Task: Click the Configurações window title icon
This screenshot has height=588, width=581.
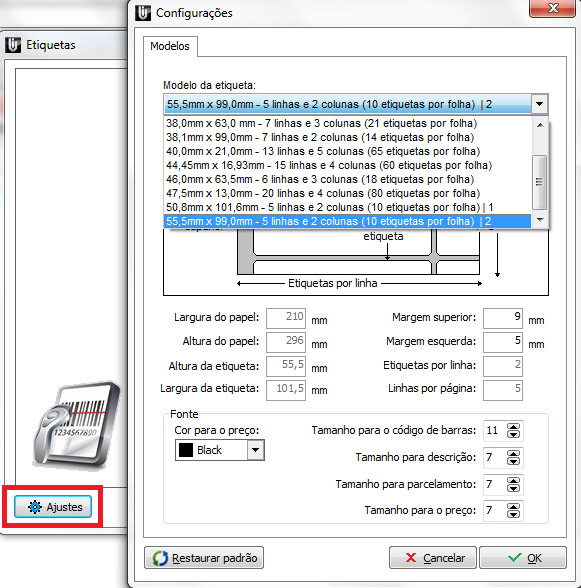Action: 143,13
